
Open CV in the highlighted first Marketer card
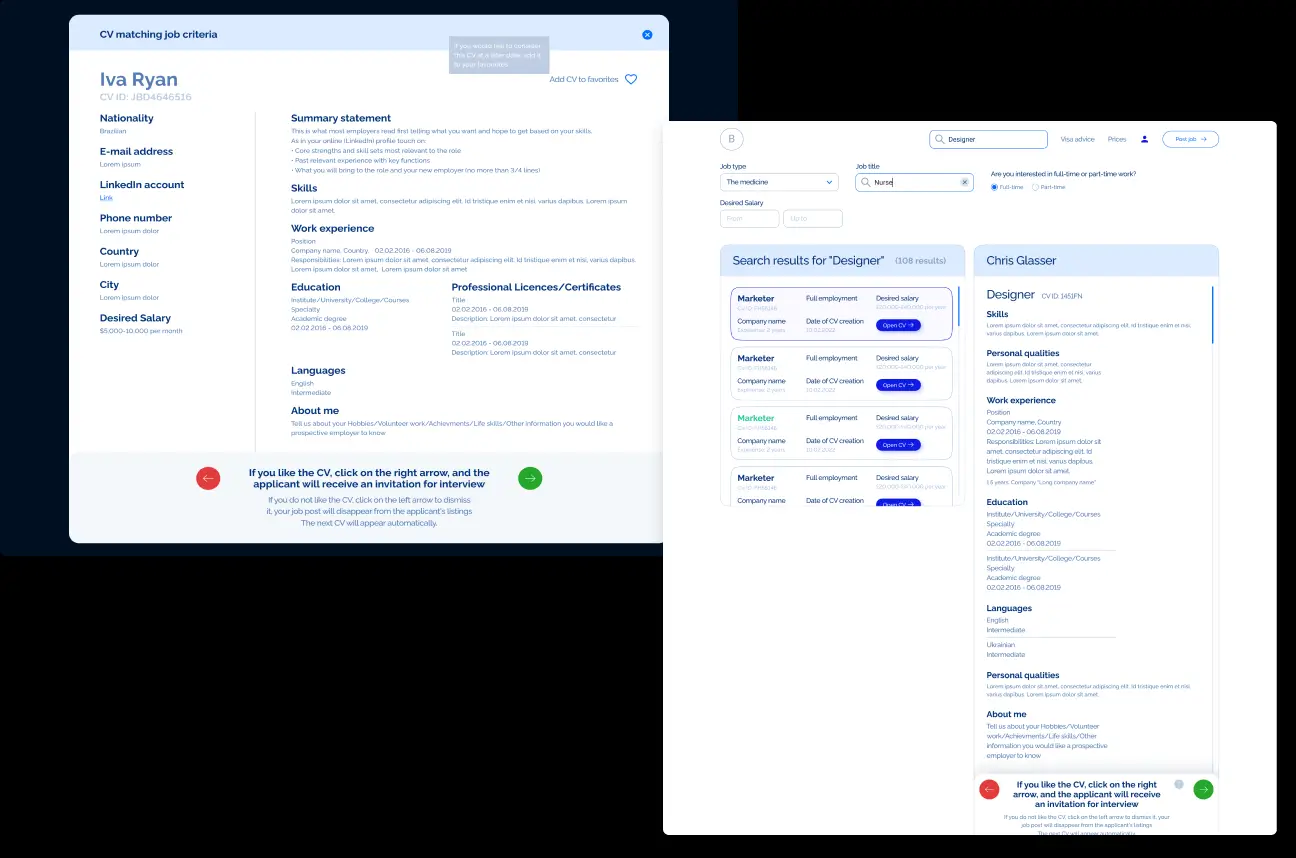(898, 325)
